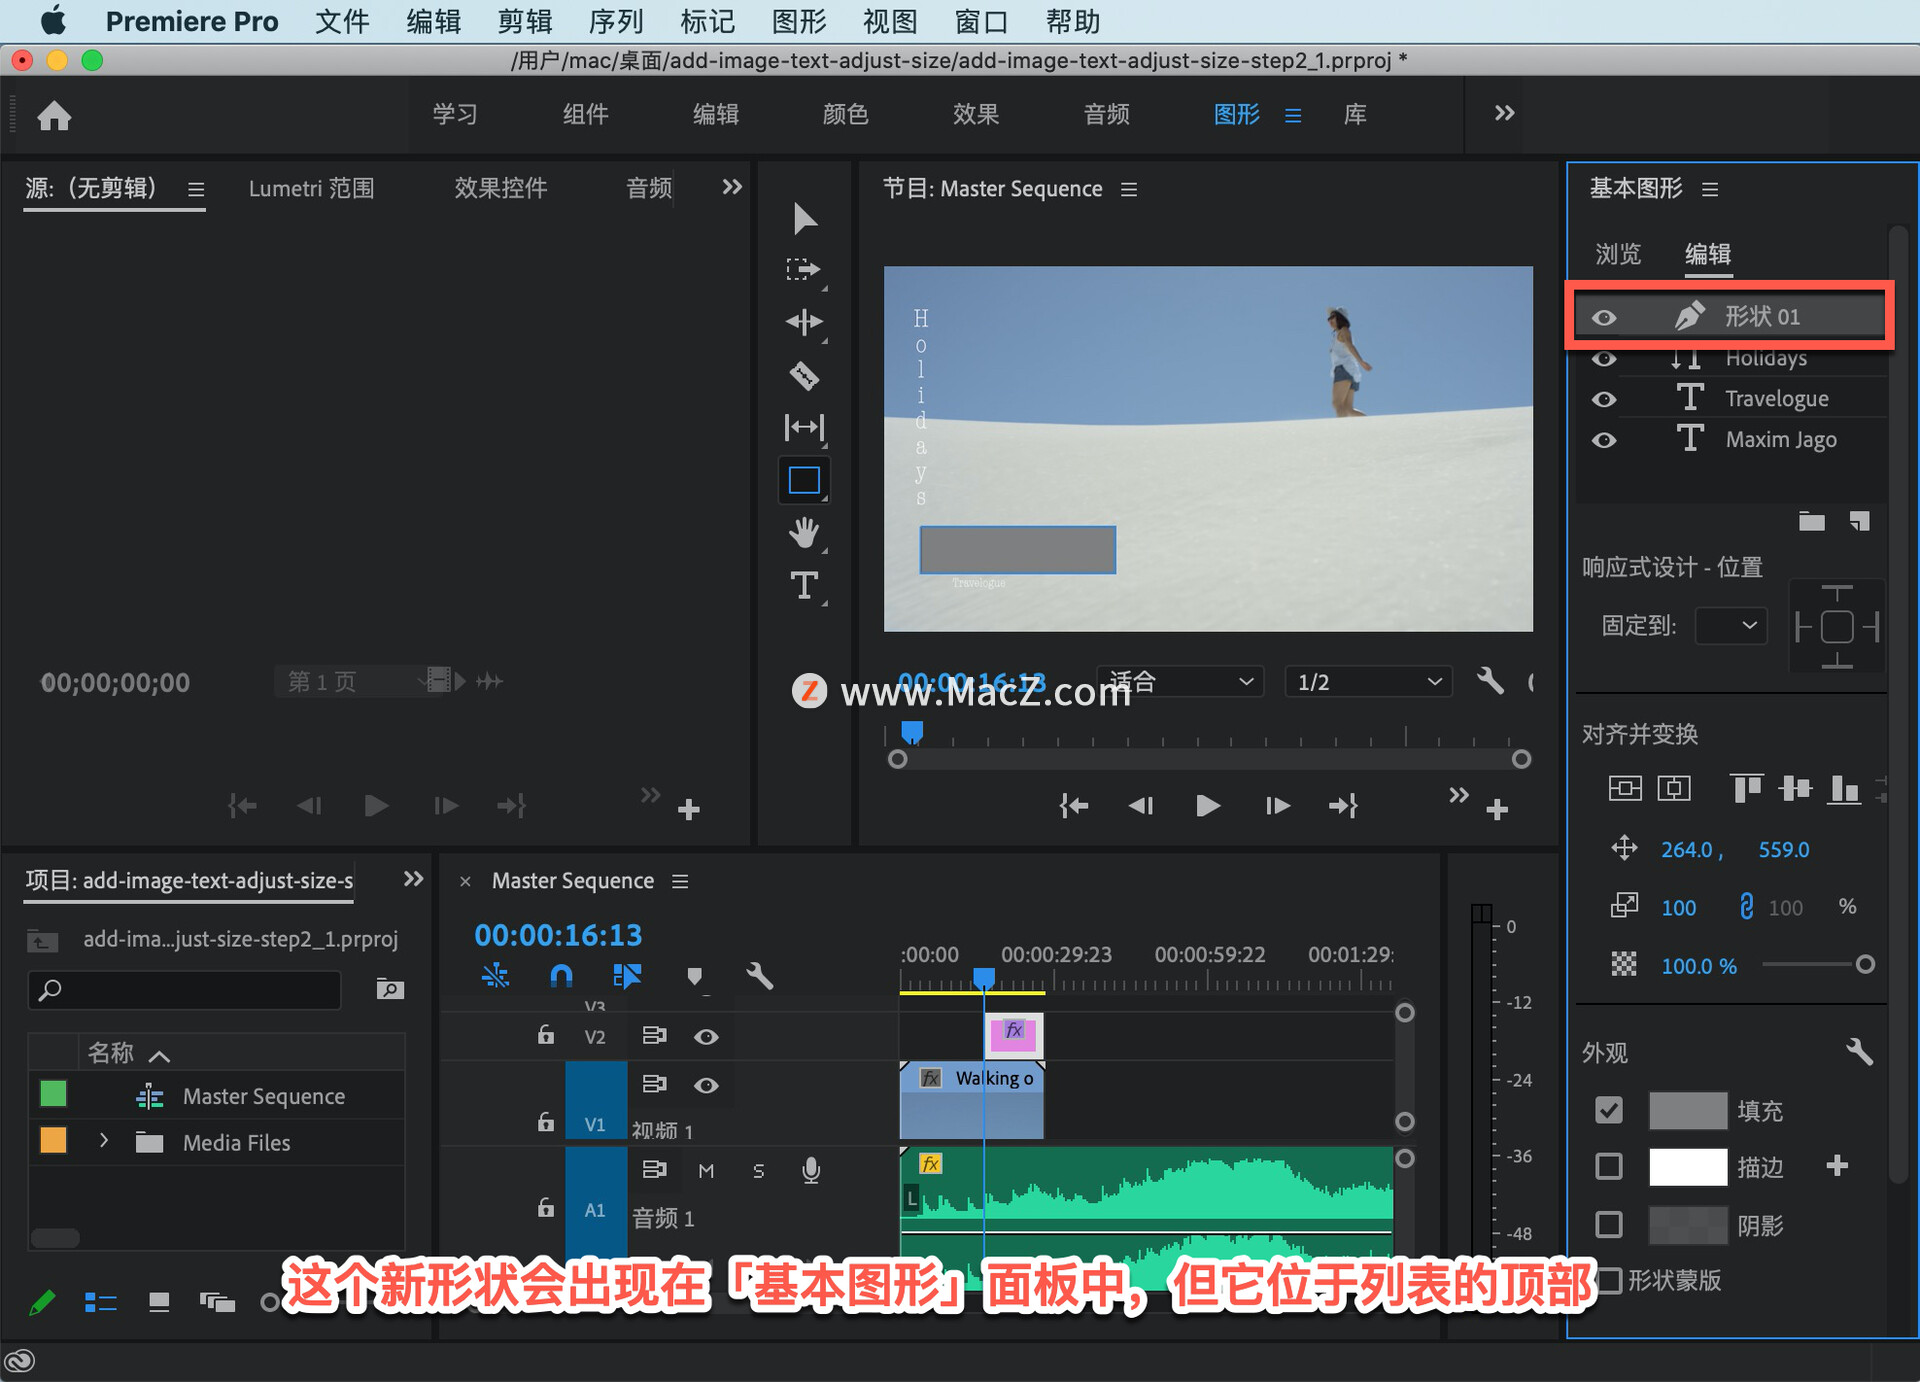Toggle timeline Snap magnet icon
This screenshot has height=1382, width=1920.
tap(562, 975)
